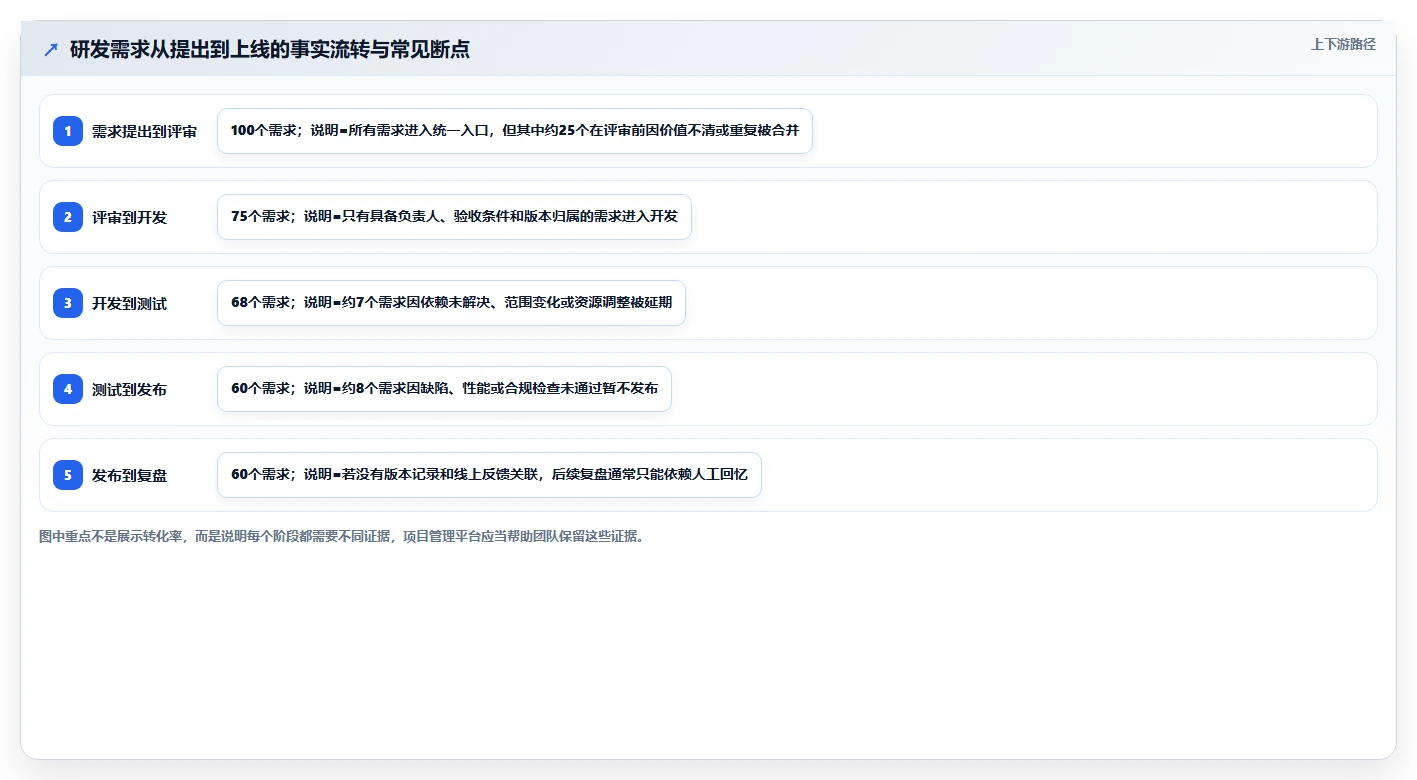Image resolution: width=1417 pixels, height=780 pixels.
Task: Click the 100个需求 description box
Action: point(515,131)
